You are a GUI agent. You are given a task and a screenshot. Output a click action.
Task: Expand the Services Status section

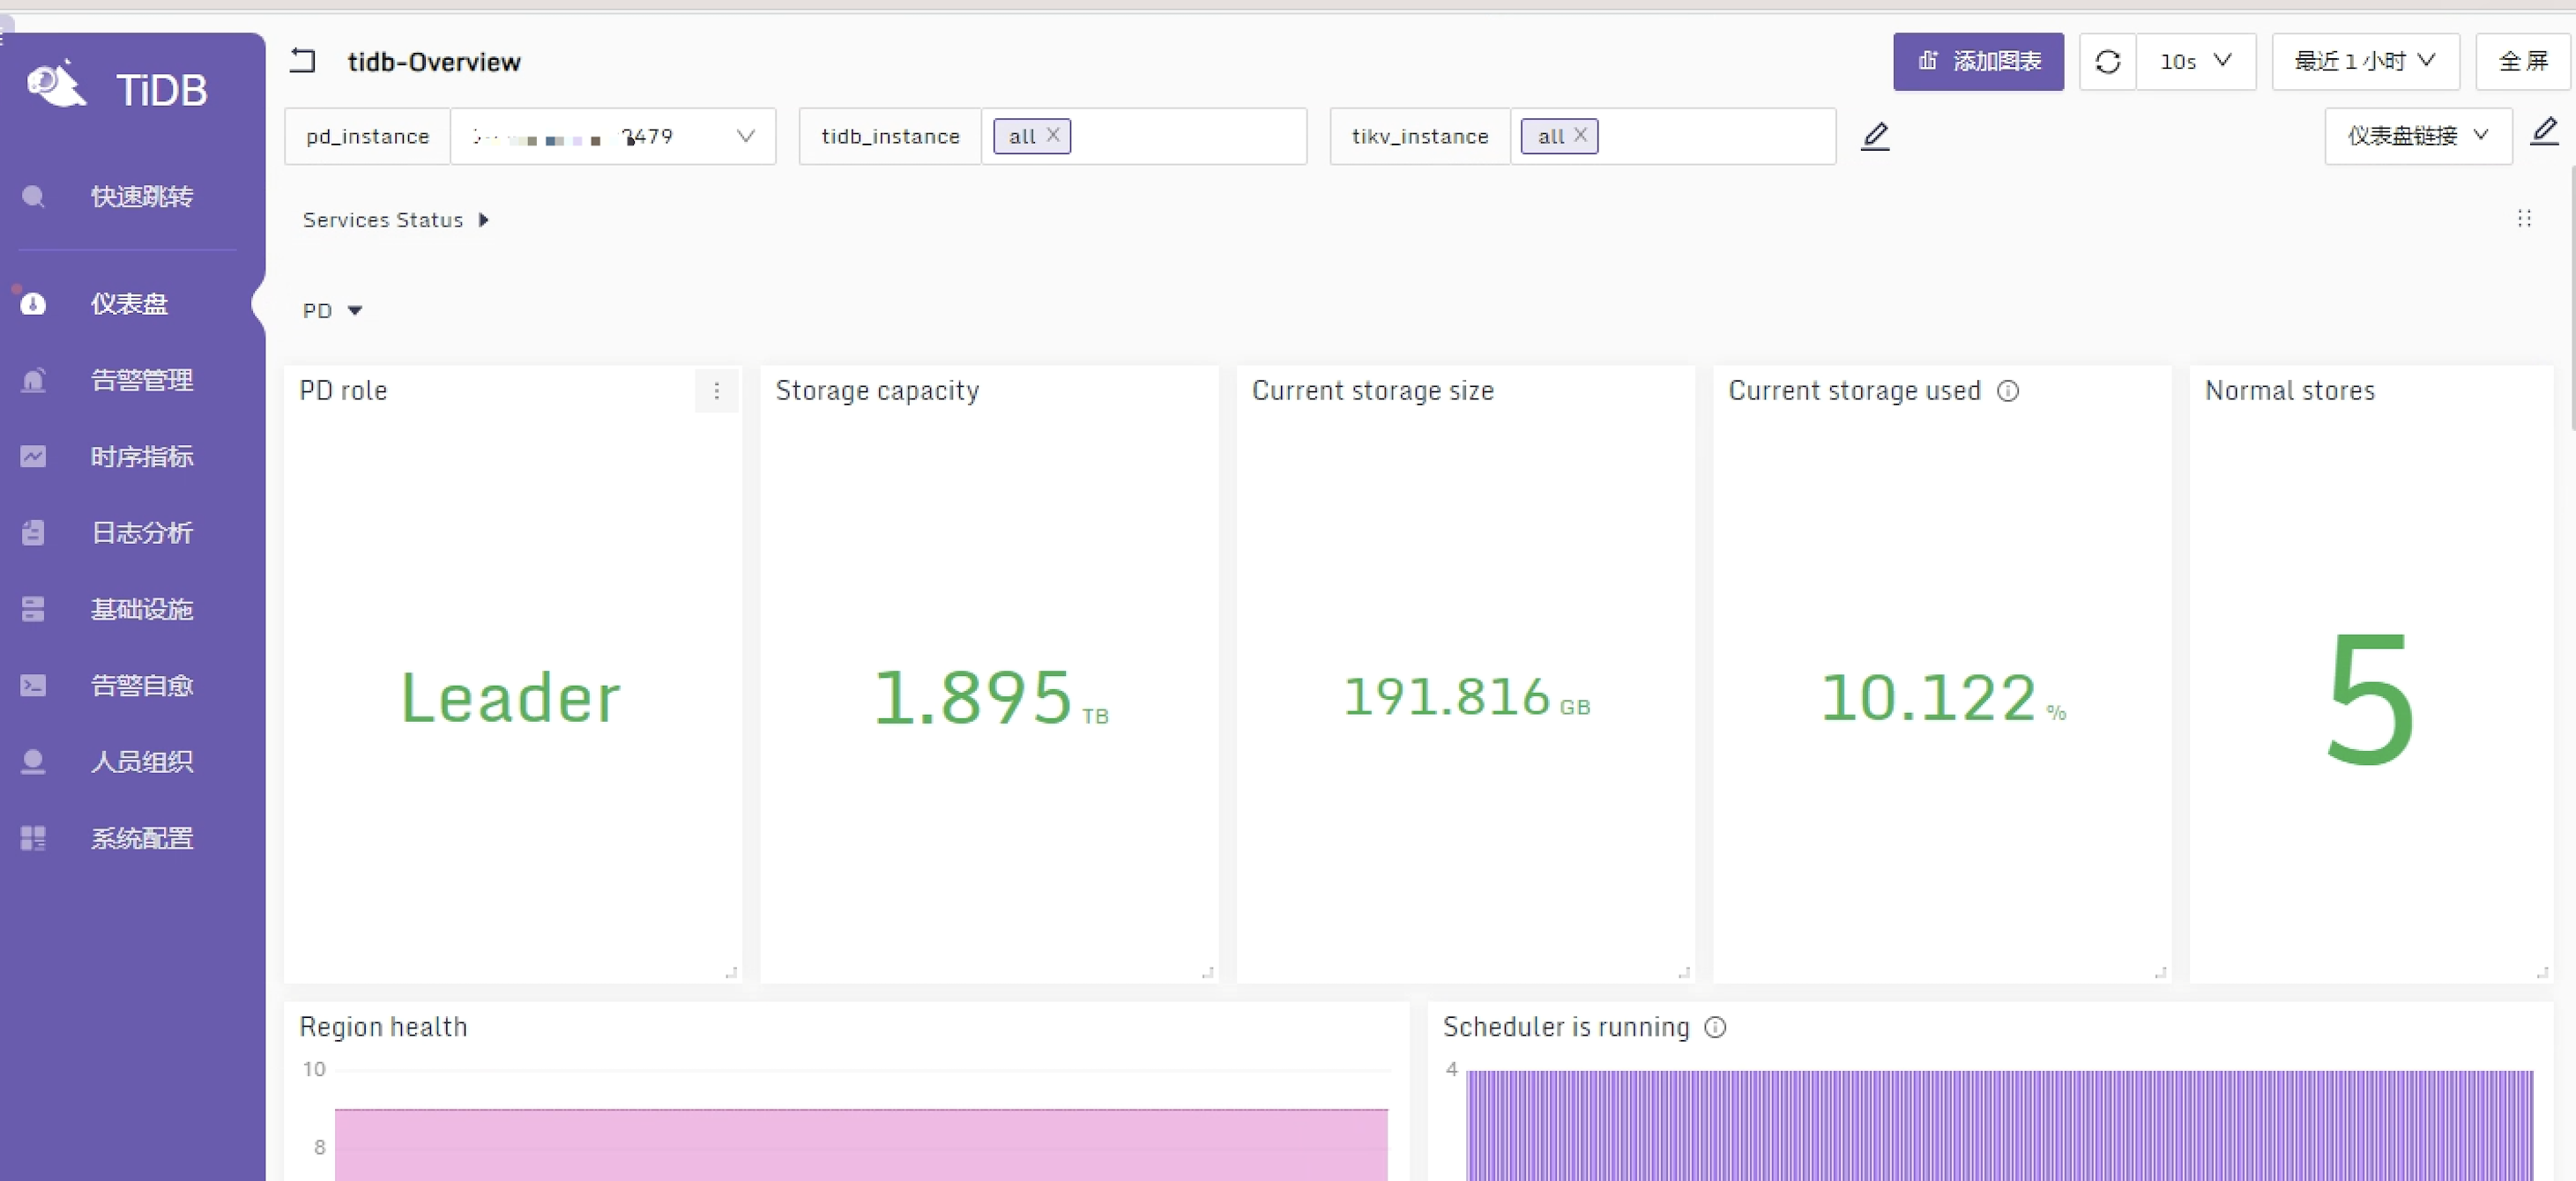[483, 220]
